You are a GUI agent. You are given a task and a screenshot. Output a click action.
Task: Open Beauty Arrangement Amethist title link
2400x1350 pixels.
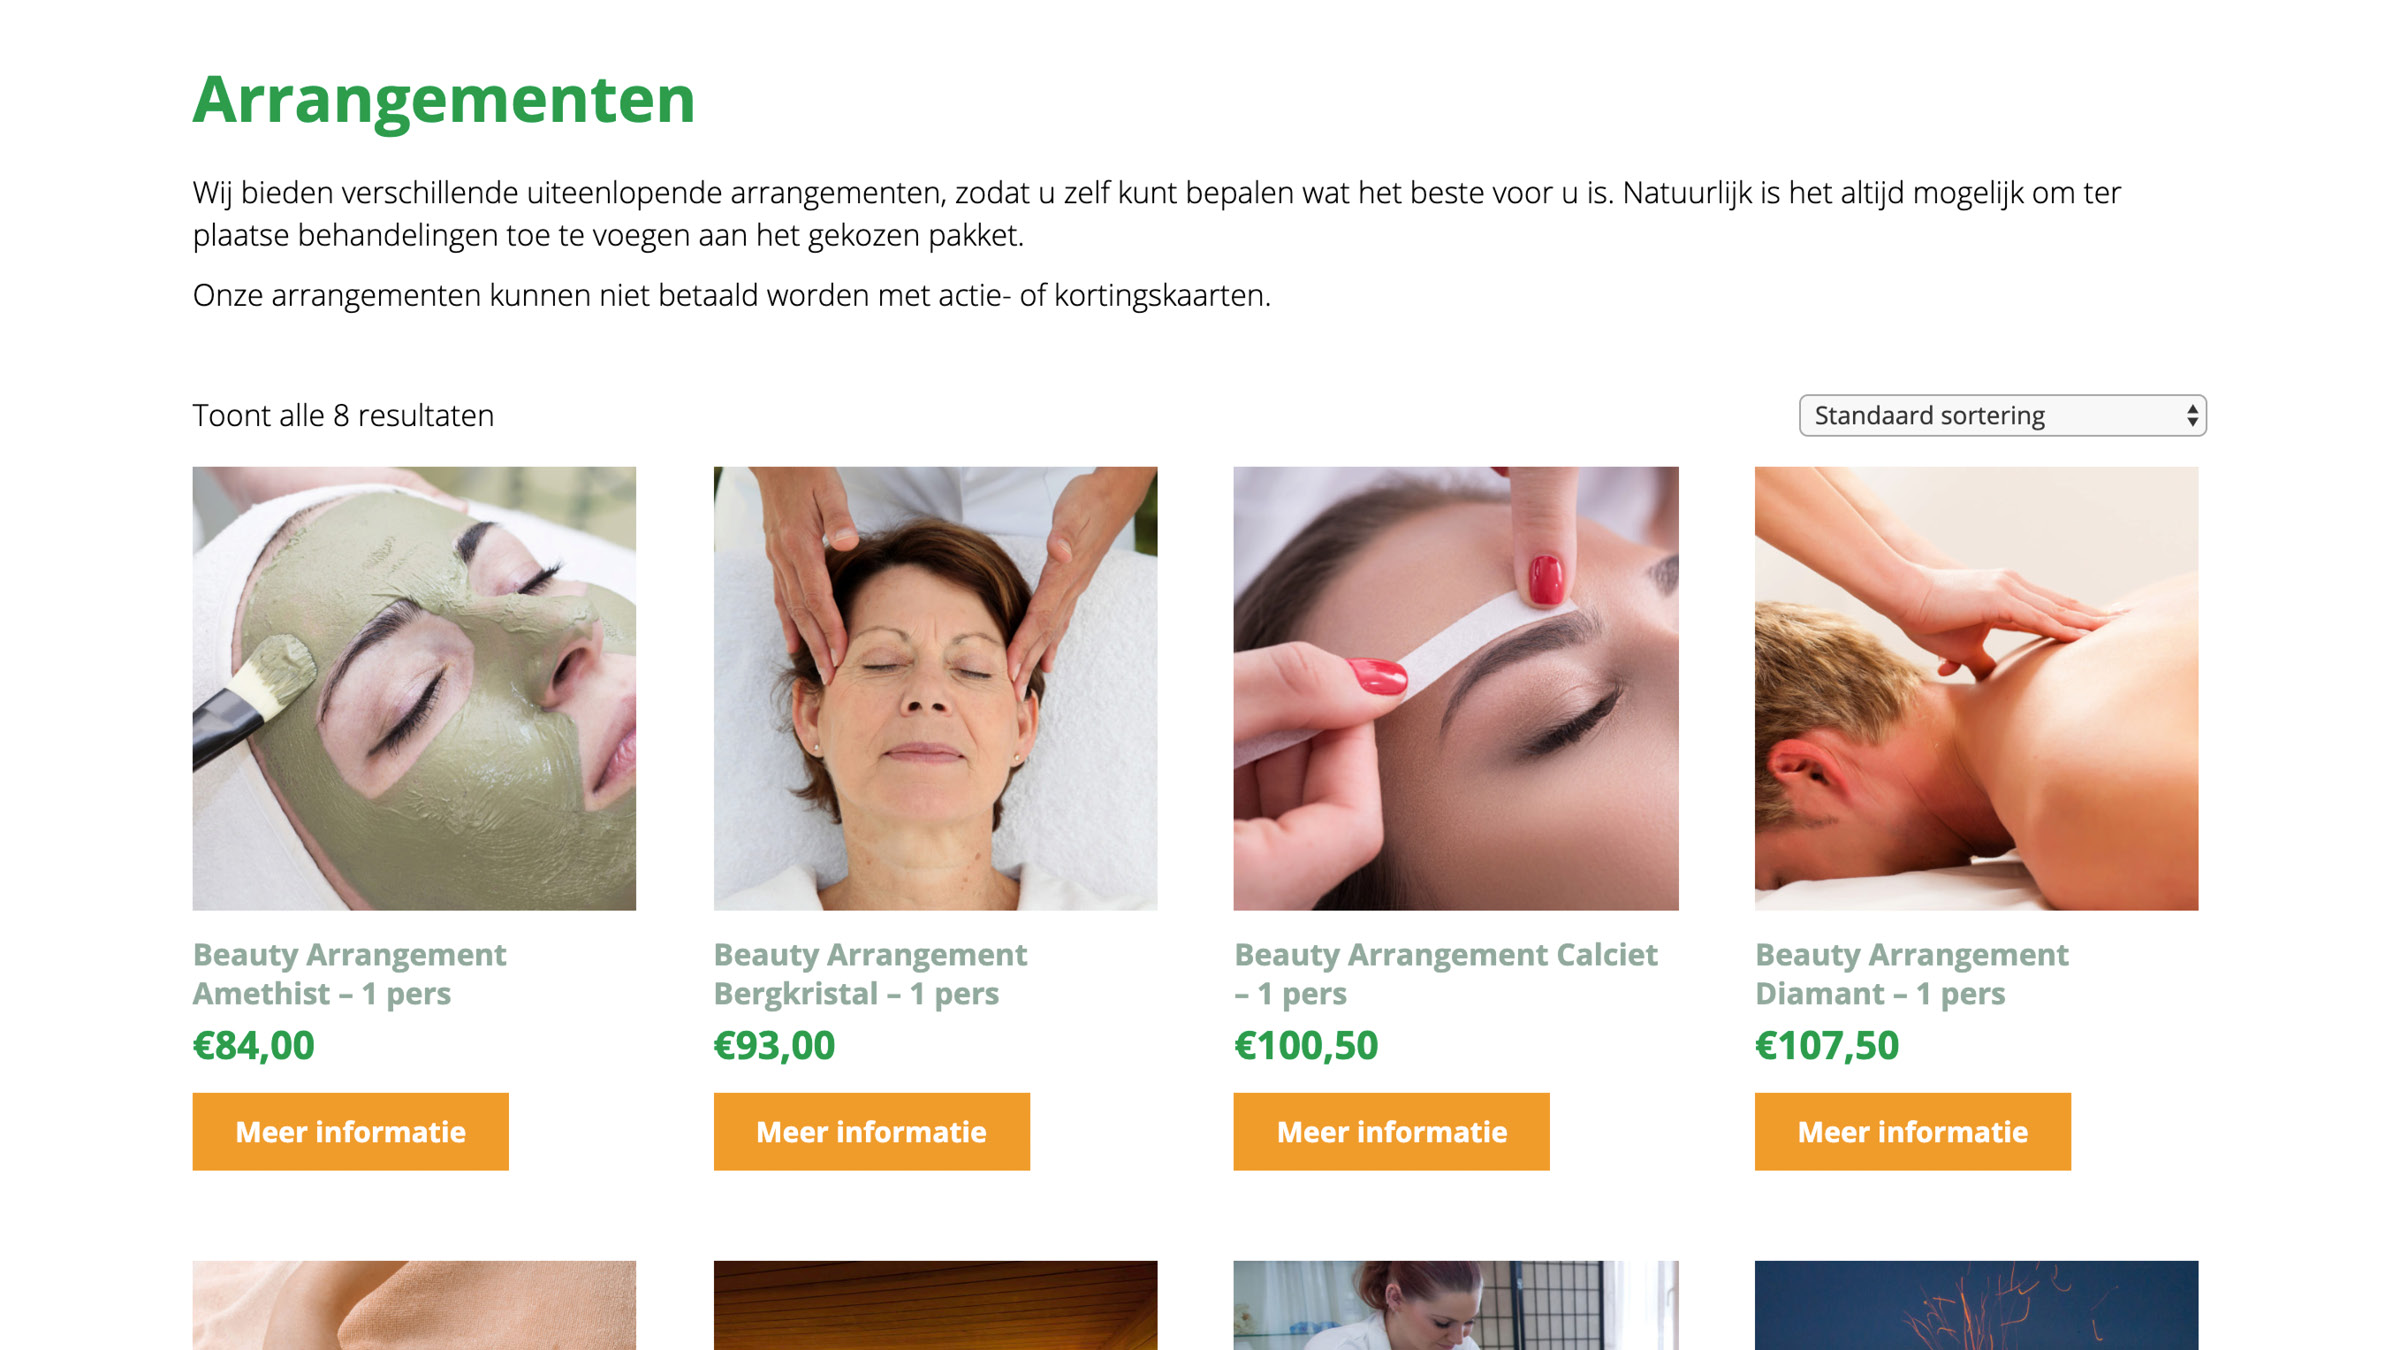(x=350, y=973)
